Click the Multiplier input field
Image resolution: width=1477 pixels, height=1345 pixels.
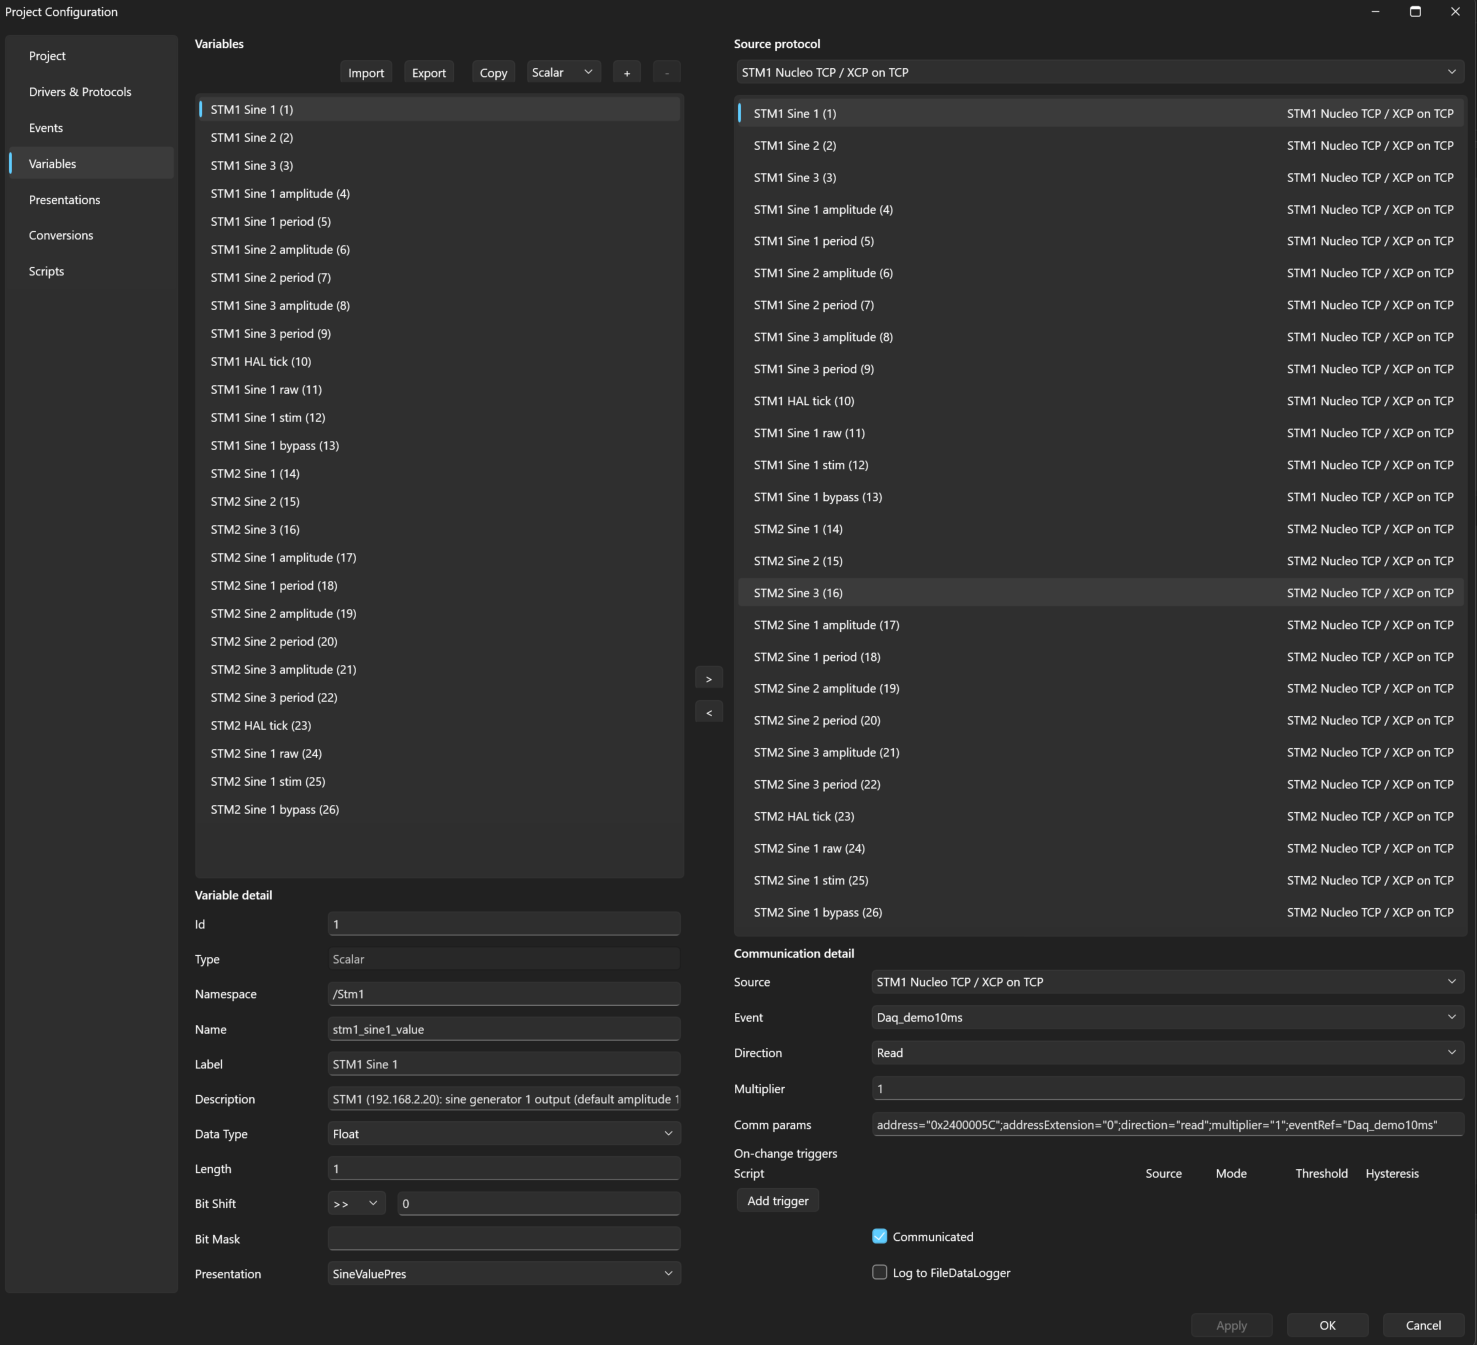[x=1168, y=1089]
